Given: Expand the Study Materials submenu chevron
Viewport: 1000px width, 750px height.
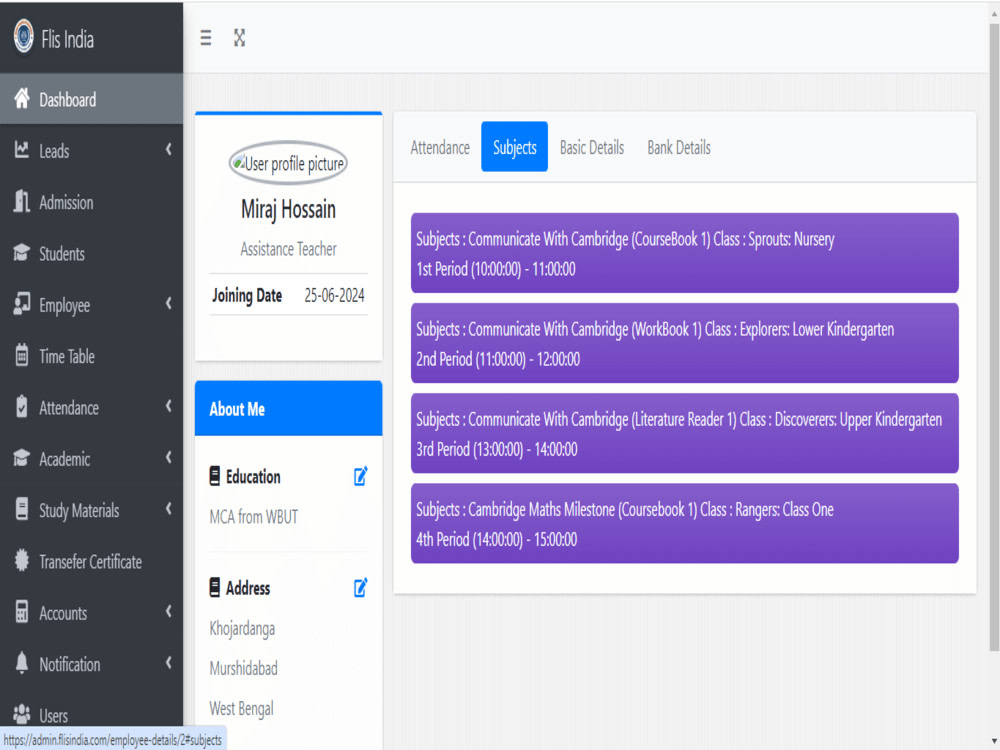Looking at the screenshot, I should [168, 510].
